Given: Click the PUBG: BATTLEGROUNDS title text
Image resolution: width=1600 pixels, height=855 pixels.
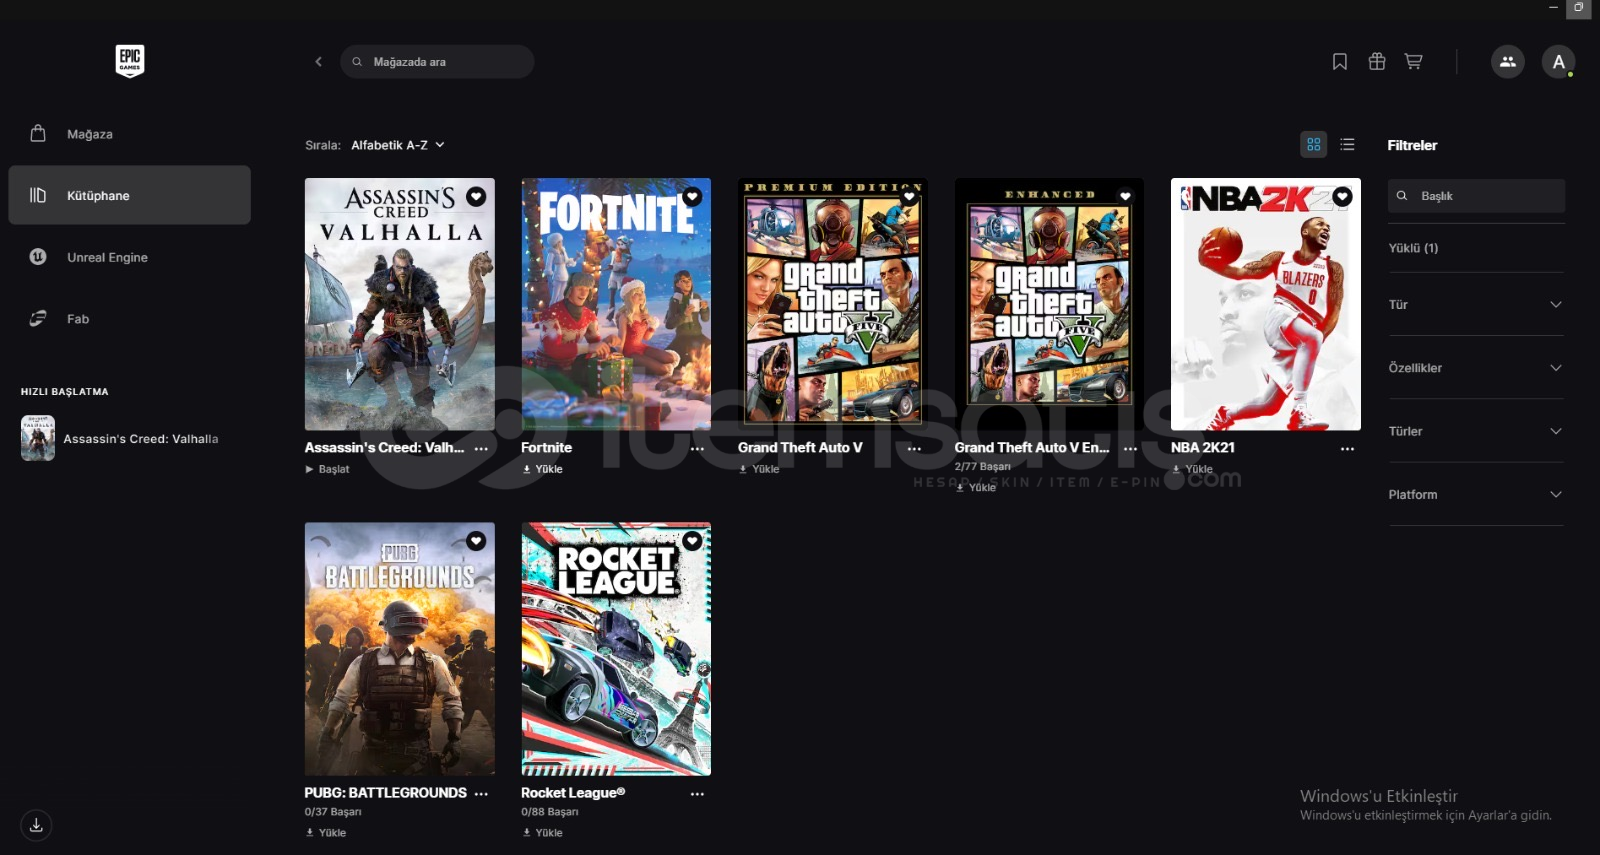Looking at the screenshot, I should [386, 793].
